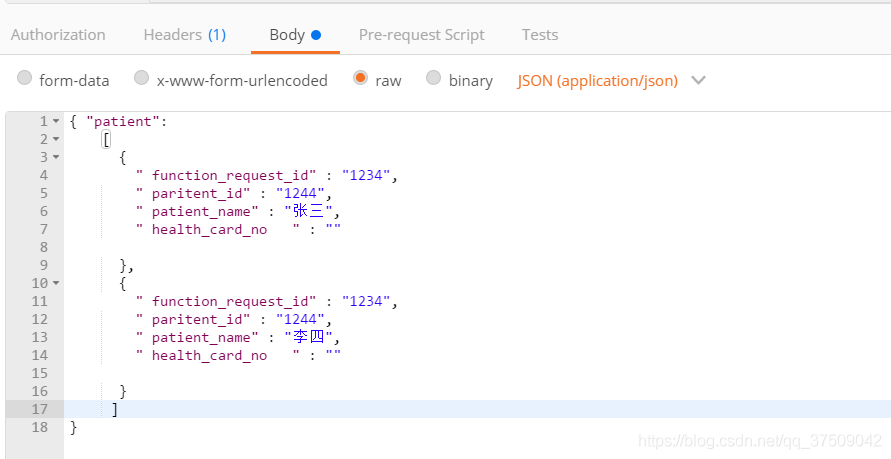The image size is (891, 459).
Task: Click the "patient" key on line 1
Action: (x=123, y=122)
